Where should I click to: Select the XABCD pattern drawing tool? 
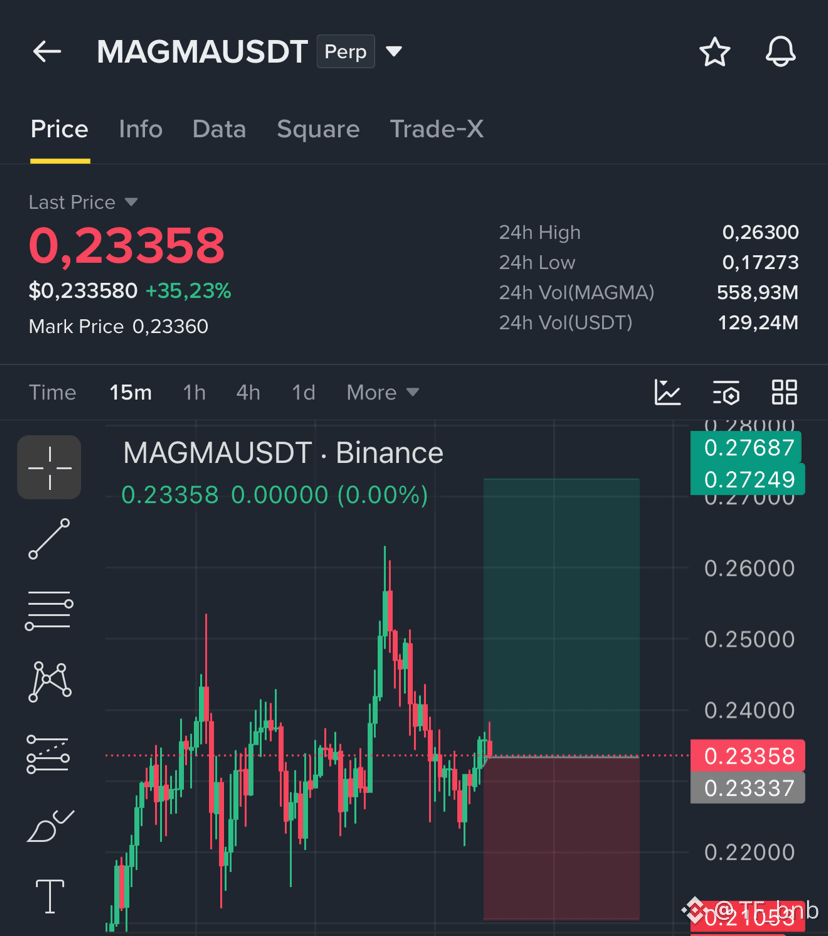click(x=50, y=682)
